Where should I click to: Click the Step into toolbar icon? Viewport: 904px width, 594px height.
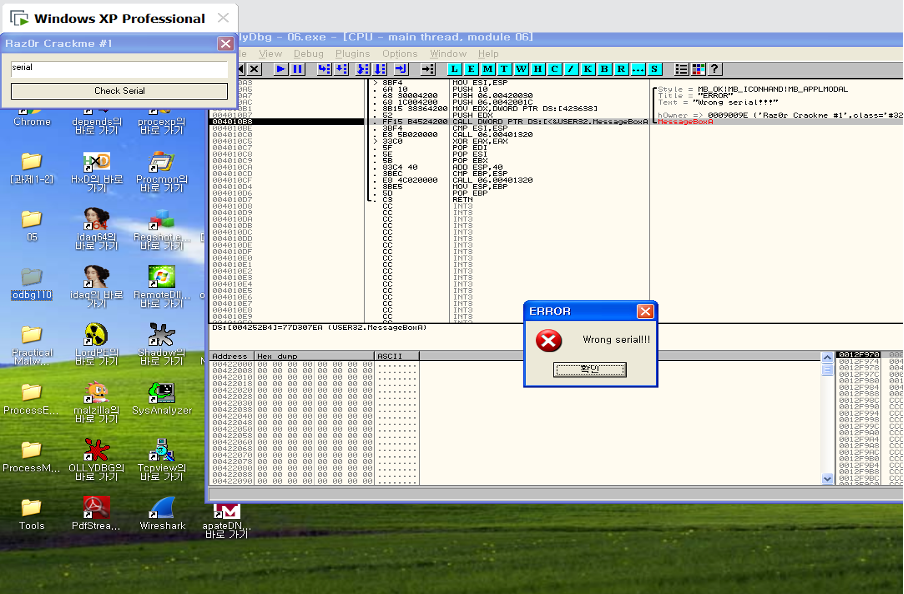click(325, 69)
